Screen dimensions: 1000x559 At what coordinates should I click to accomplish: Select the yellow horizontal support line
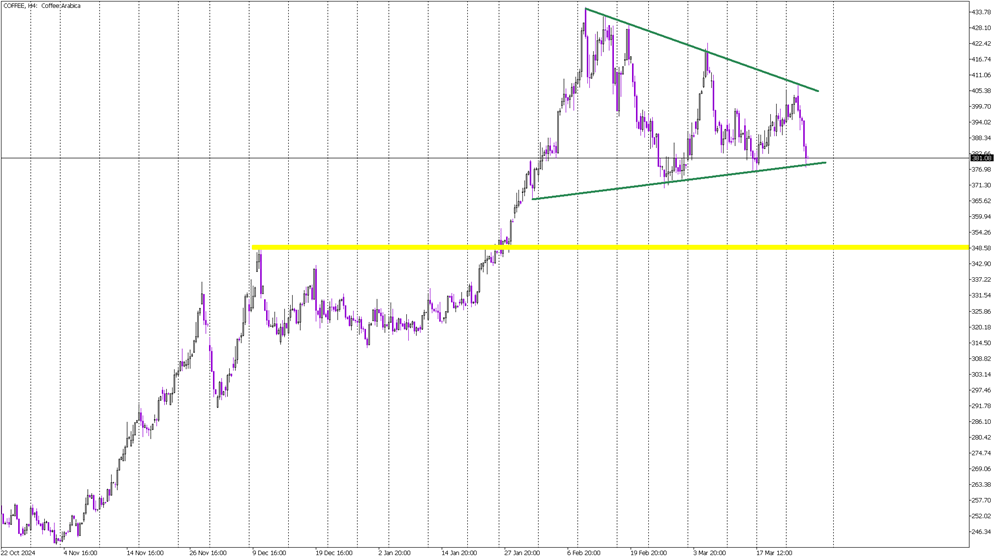pyautogui.click(x=610, y=247)
